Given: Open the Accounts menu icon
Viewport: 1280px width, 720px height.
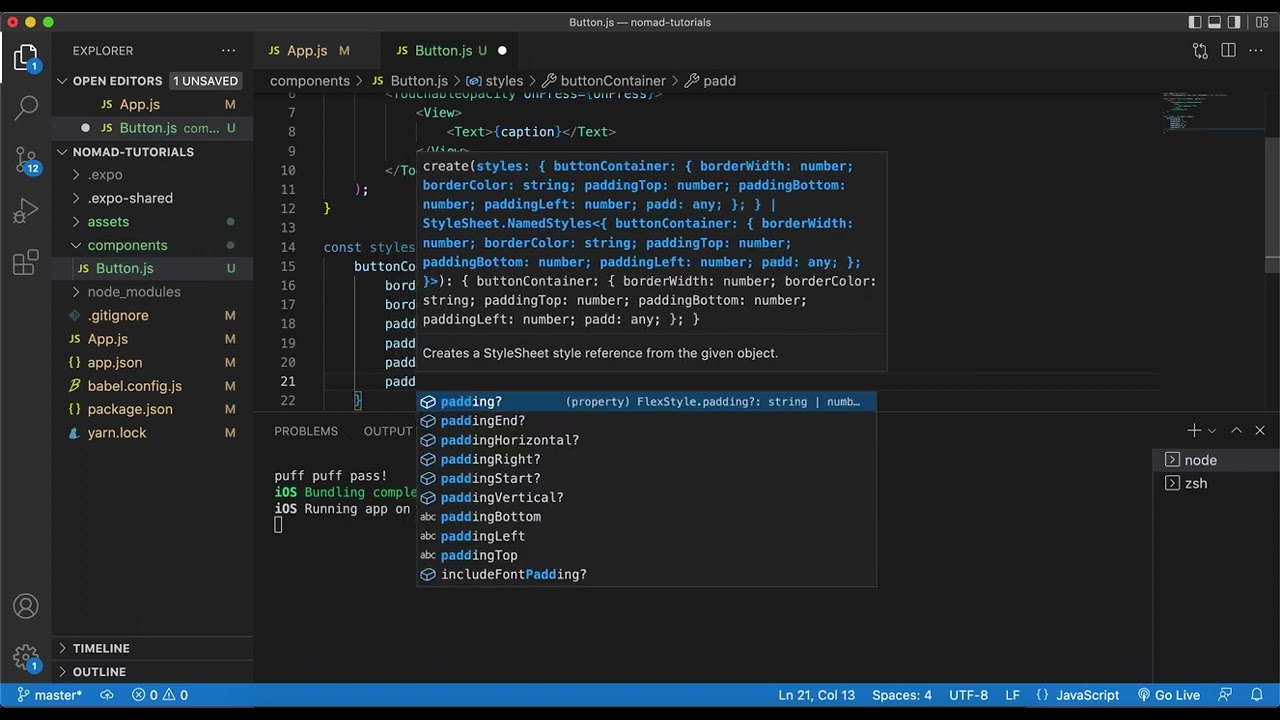Looking at the screenshot, I should (26, 607).
